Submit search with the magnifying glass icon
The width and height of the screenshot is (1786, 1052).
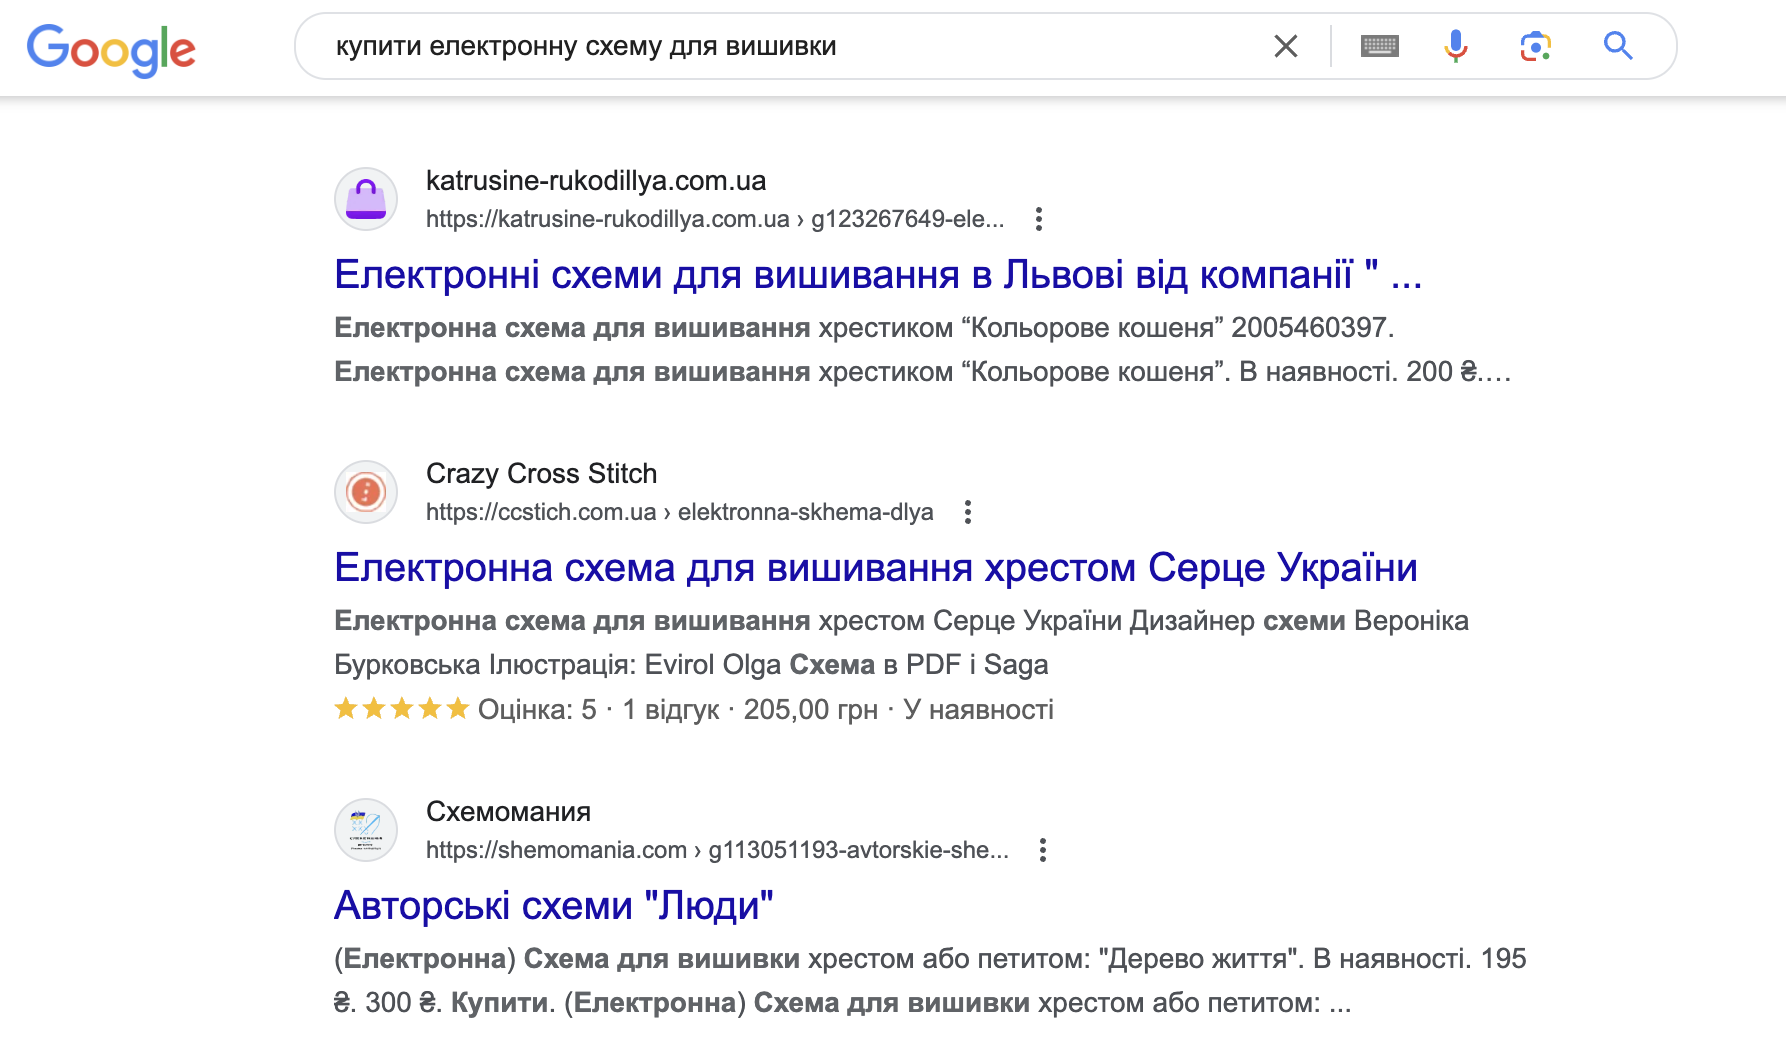[x=1618, y=46]
